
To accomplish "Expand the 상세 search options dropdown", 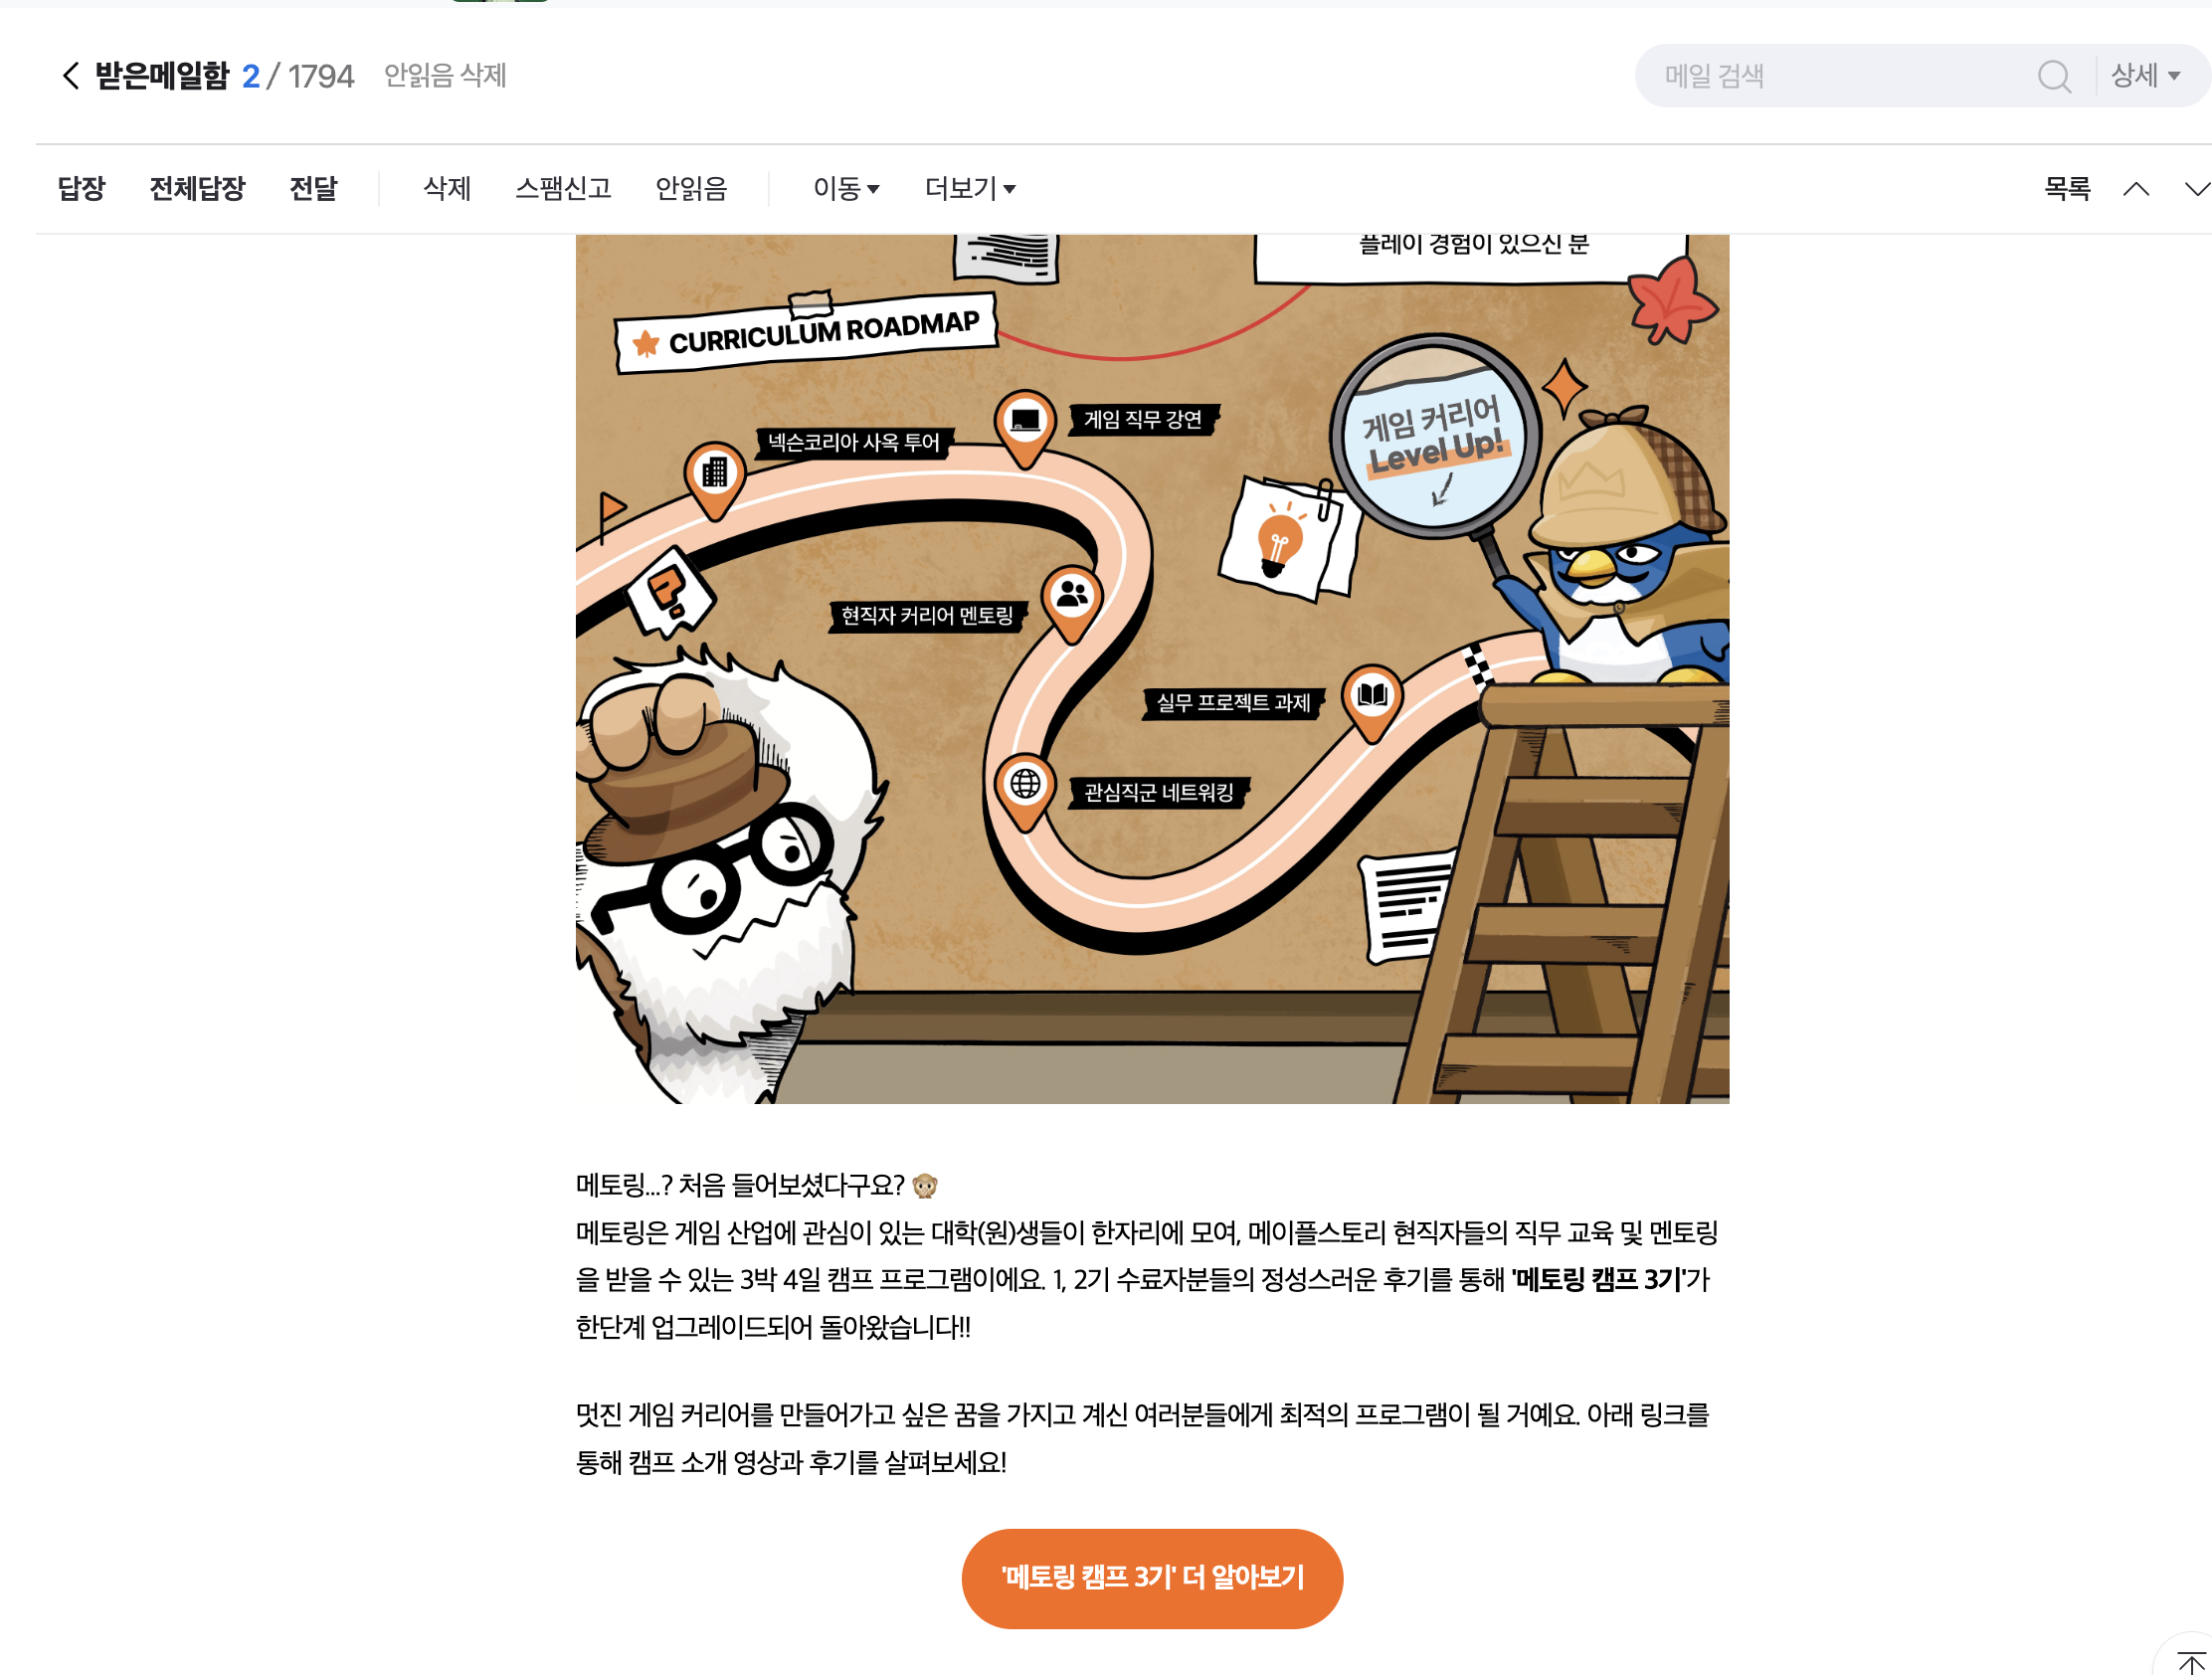I will pos(2146,76).
